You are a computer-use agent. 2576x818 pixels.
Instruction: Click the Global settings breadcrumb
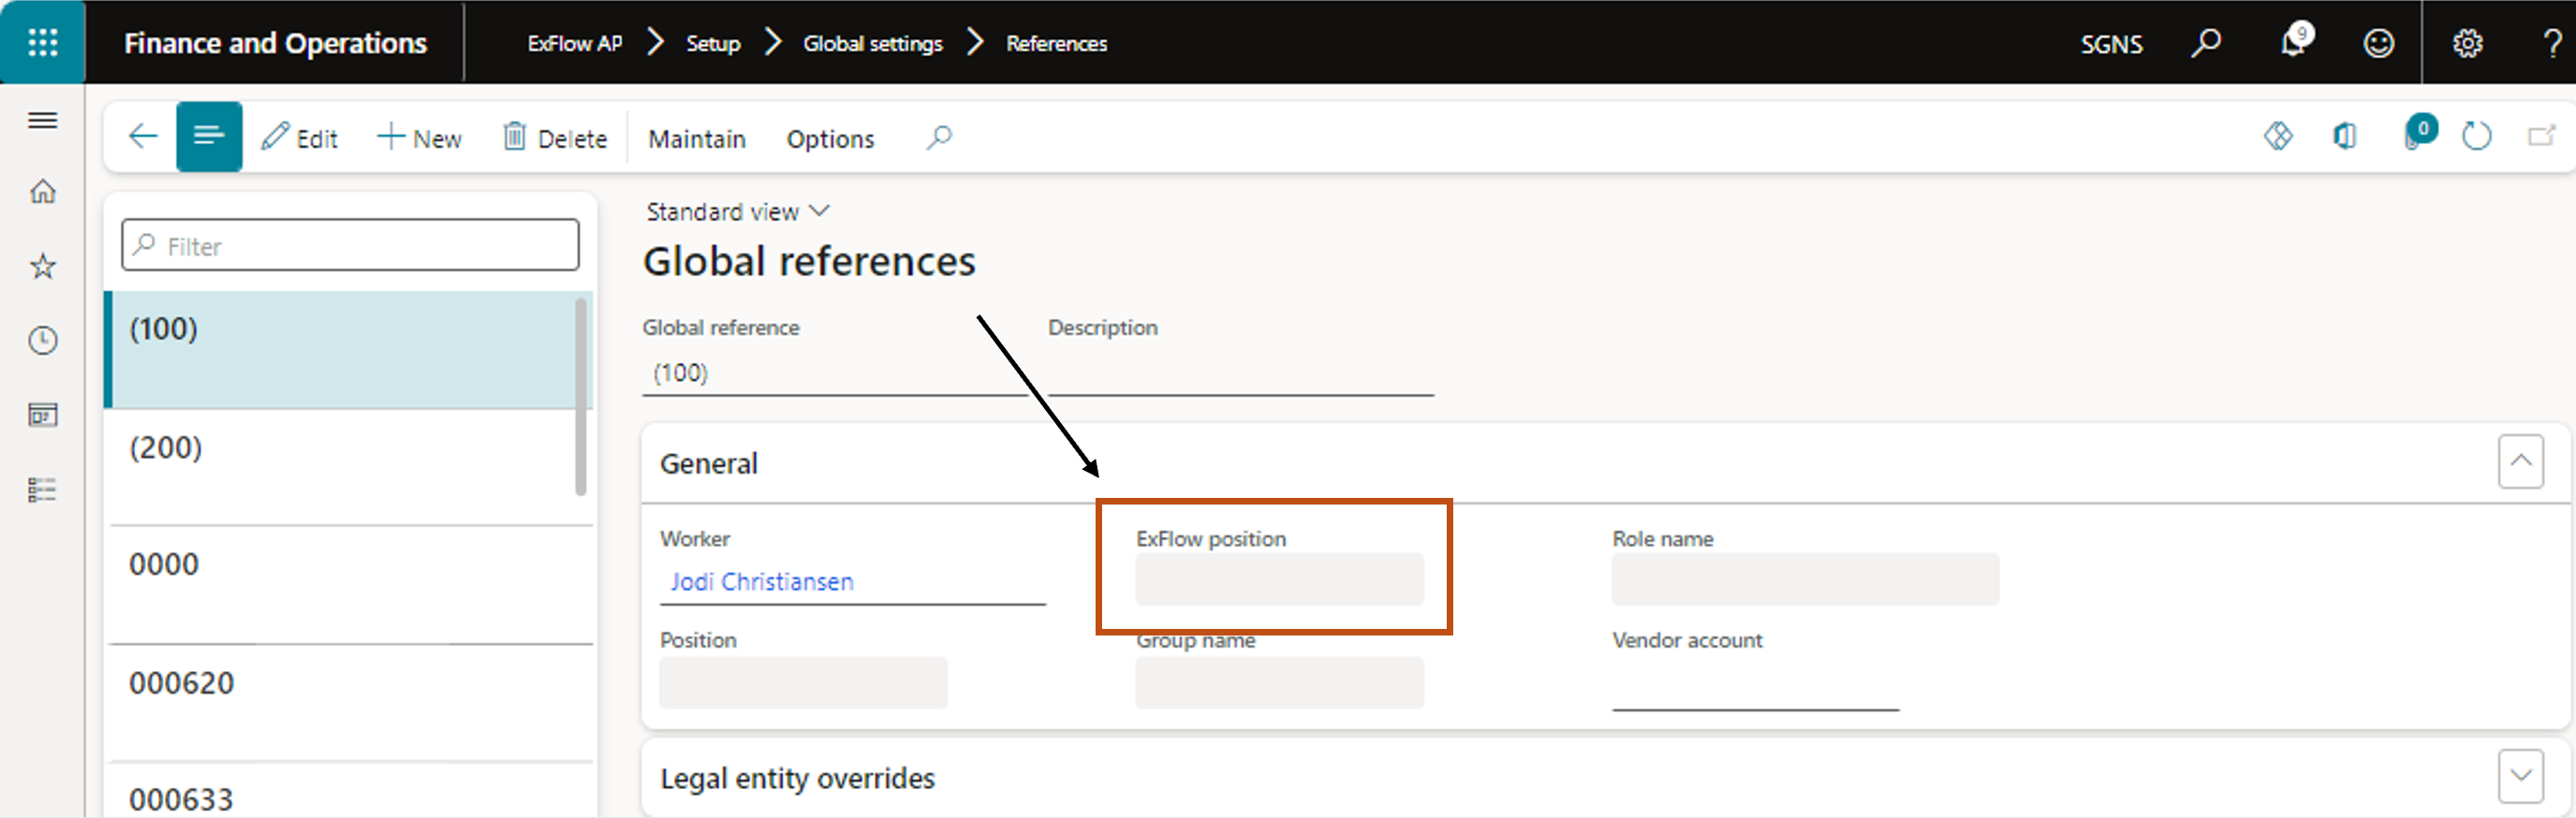pos(873,43)
